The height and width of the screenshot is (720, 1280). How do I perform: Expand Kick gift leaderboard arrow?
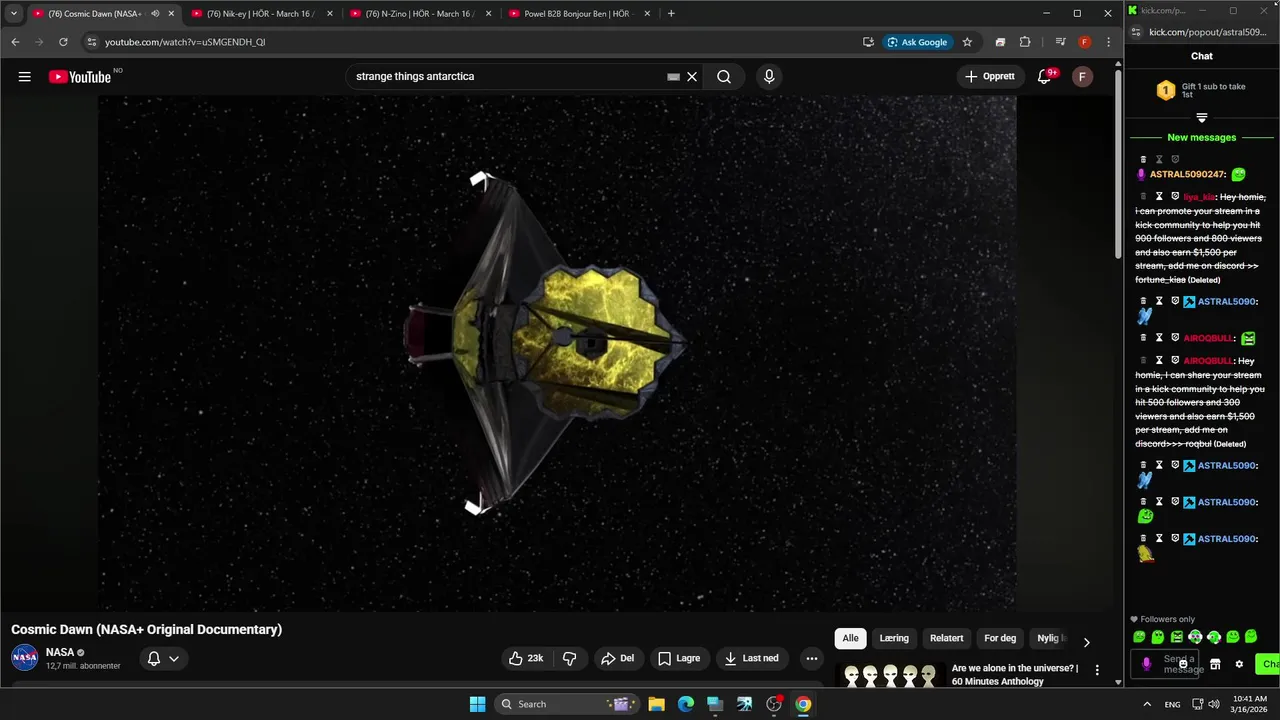[x=1202, y=118]
